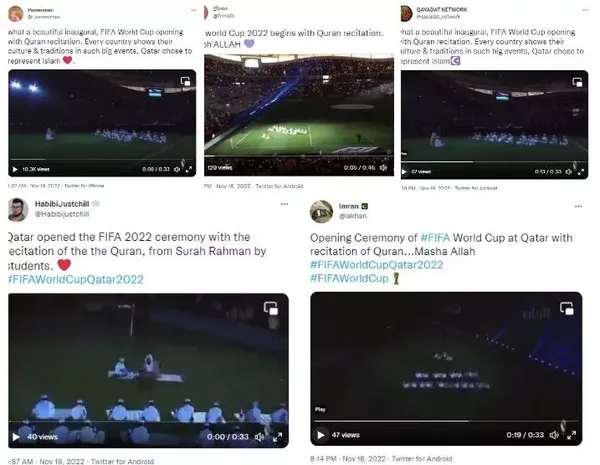Fullscreen the 10.3K views video
Viewport: 600px width, 465px height.
(189, 169)
